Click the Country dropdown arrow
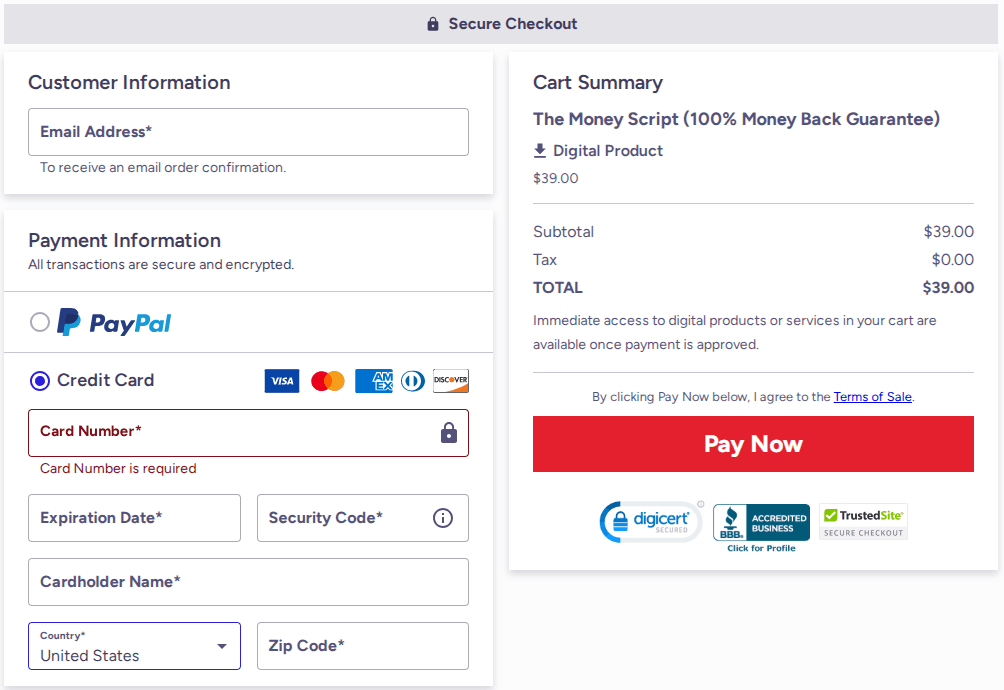1004x690 pixels. [221, 646]
